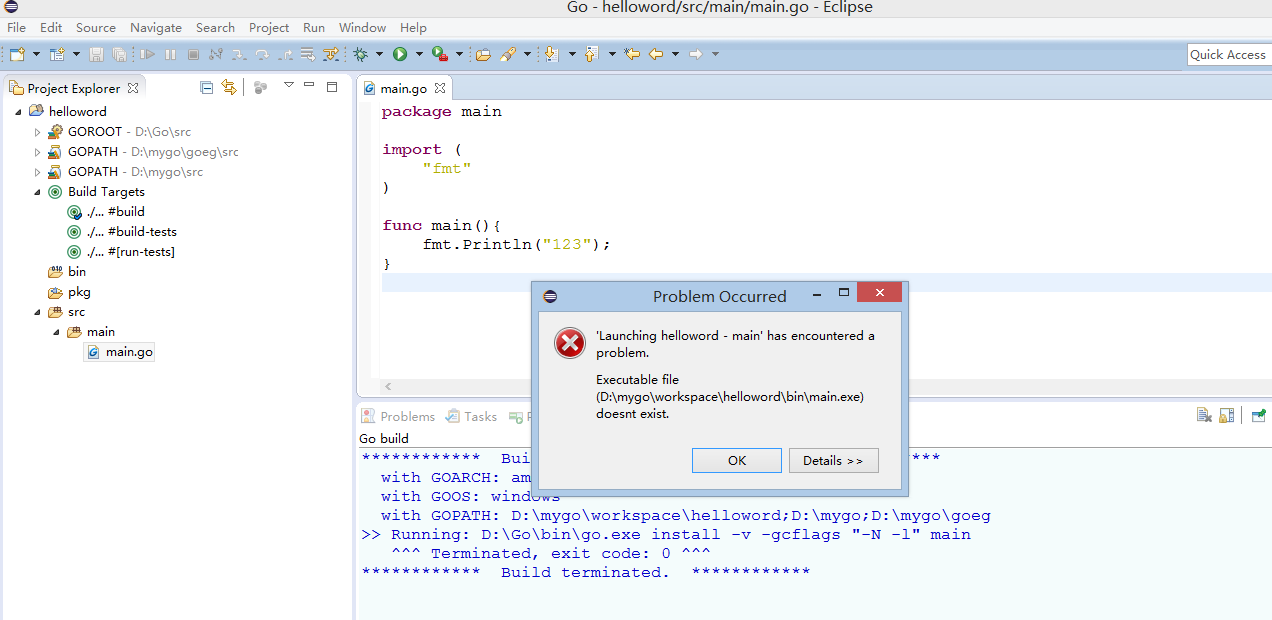Click the Suspend debug toolbar icon
1272x620 pixels.
pyautogui.click(x=170, y=54)
